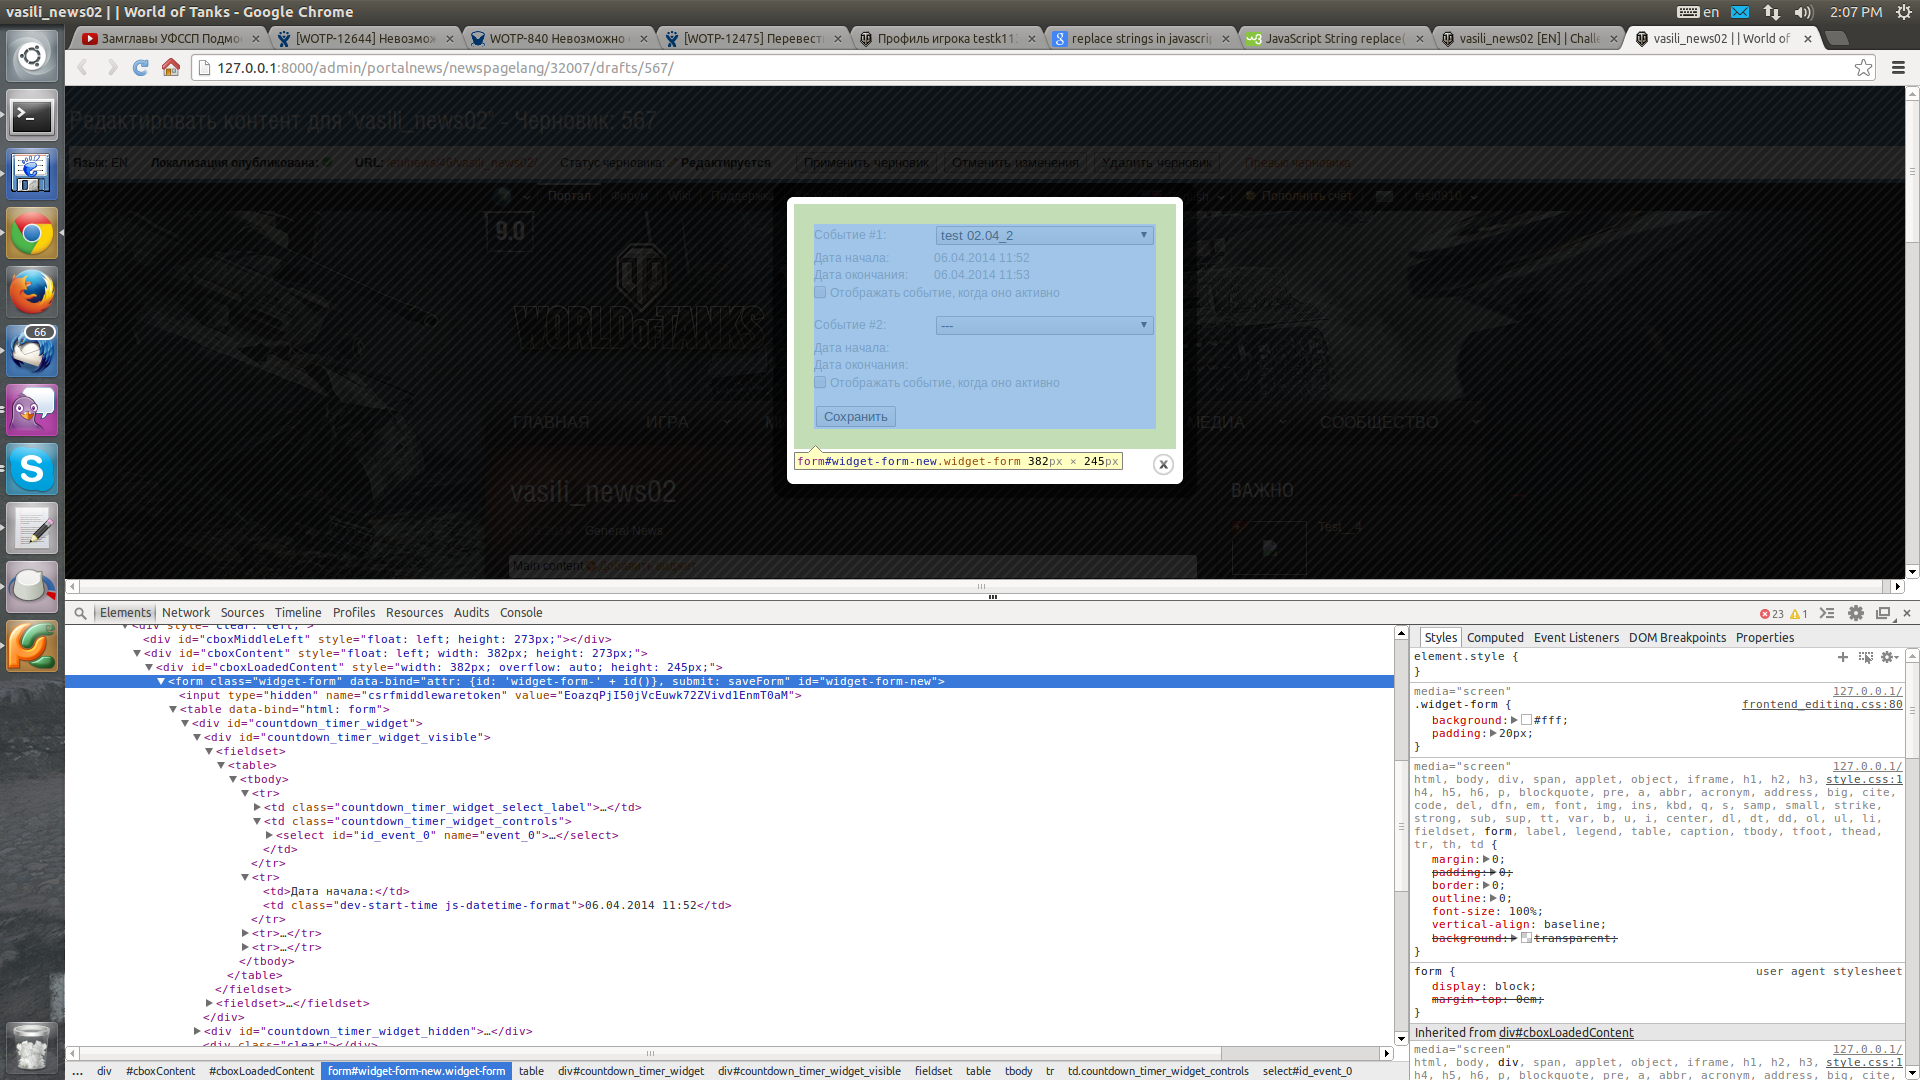Viewport: 1920px width, 1080px height.
Task: Enable second 'Отображать событие' checkbox
Action: point(820,383)
